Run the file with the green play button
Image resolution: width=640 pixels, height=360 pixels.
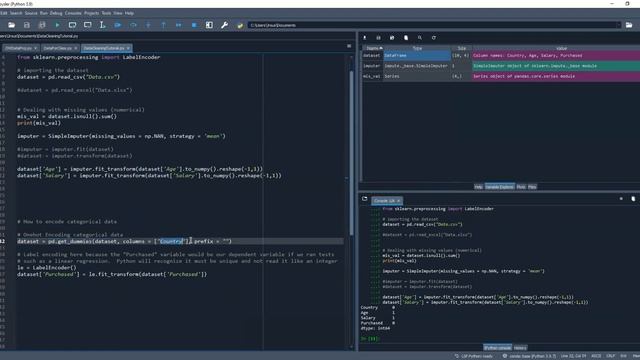pos(57,25)
